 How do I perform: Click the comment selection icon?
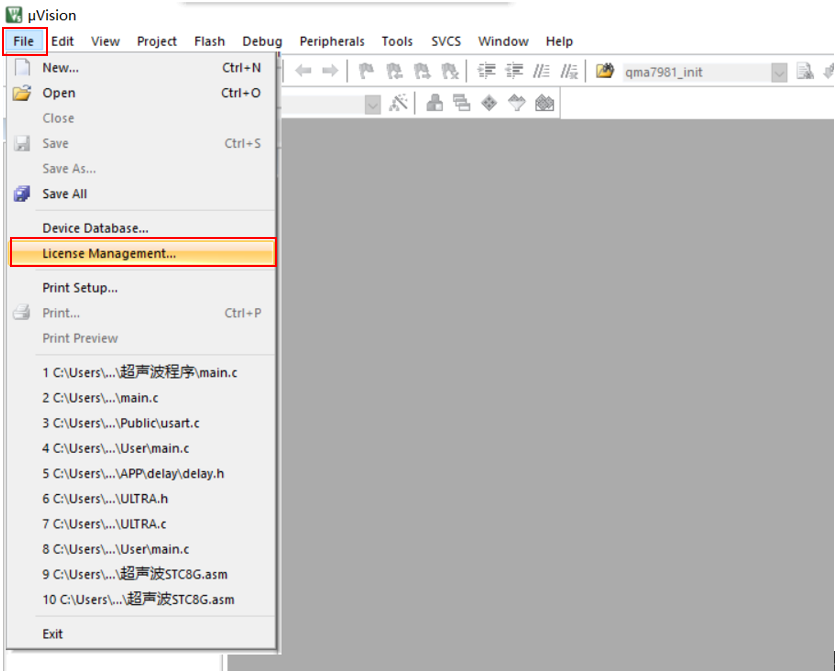542,71
